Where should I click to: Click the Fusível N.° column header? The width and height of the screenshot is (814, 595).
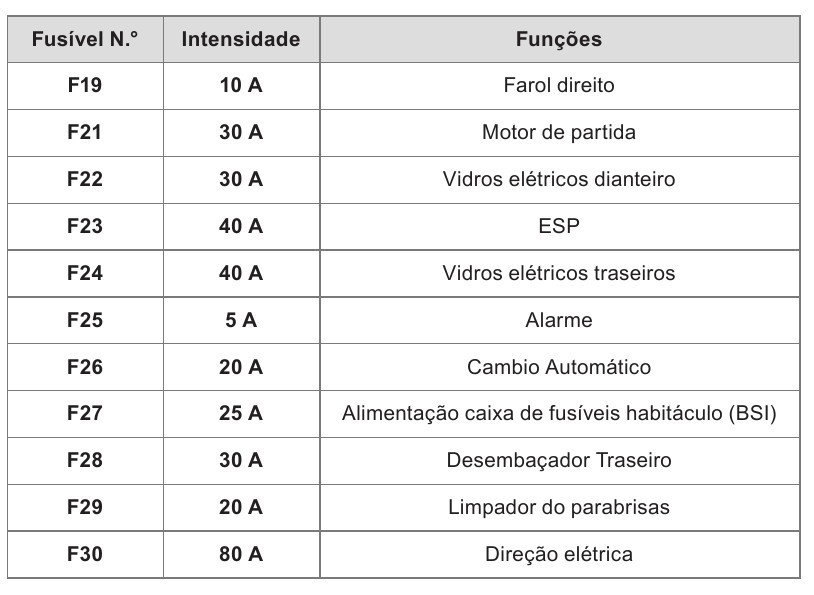[85, 39]
